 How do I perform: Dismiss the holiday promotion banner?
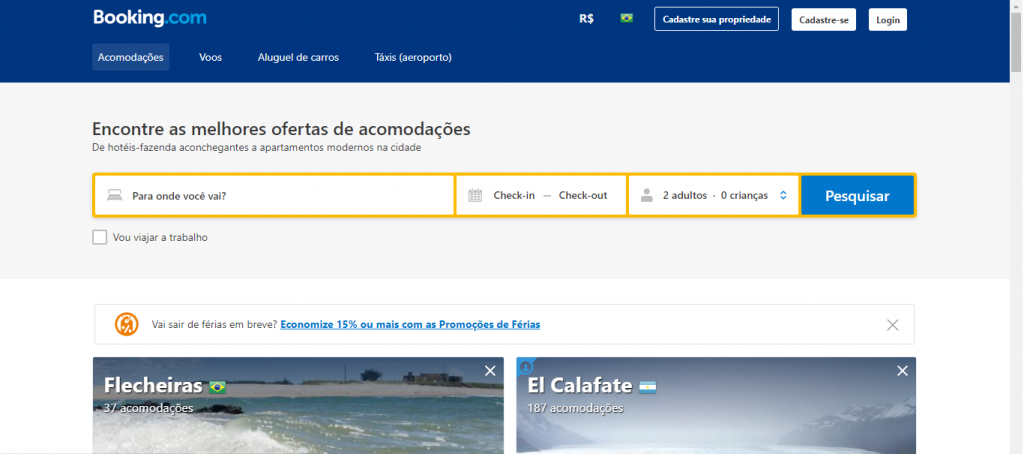coord(893,325)
